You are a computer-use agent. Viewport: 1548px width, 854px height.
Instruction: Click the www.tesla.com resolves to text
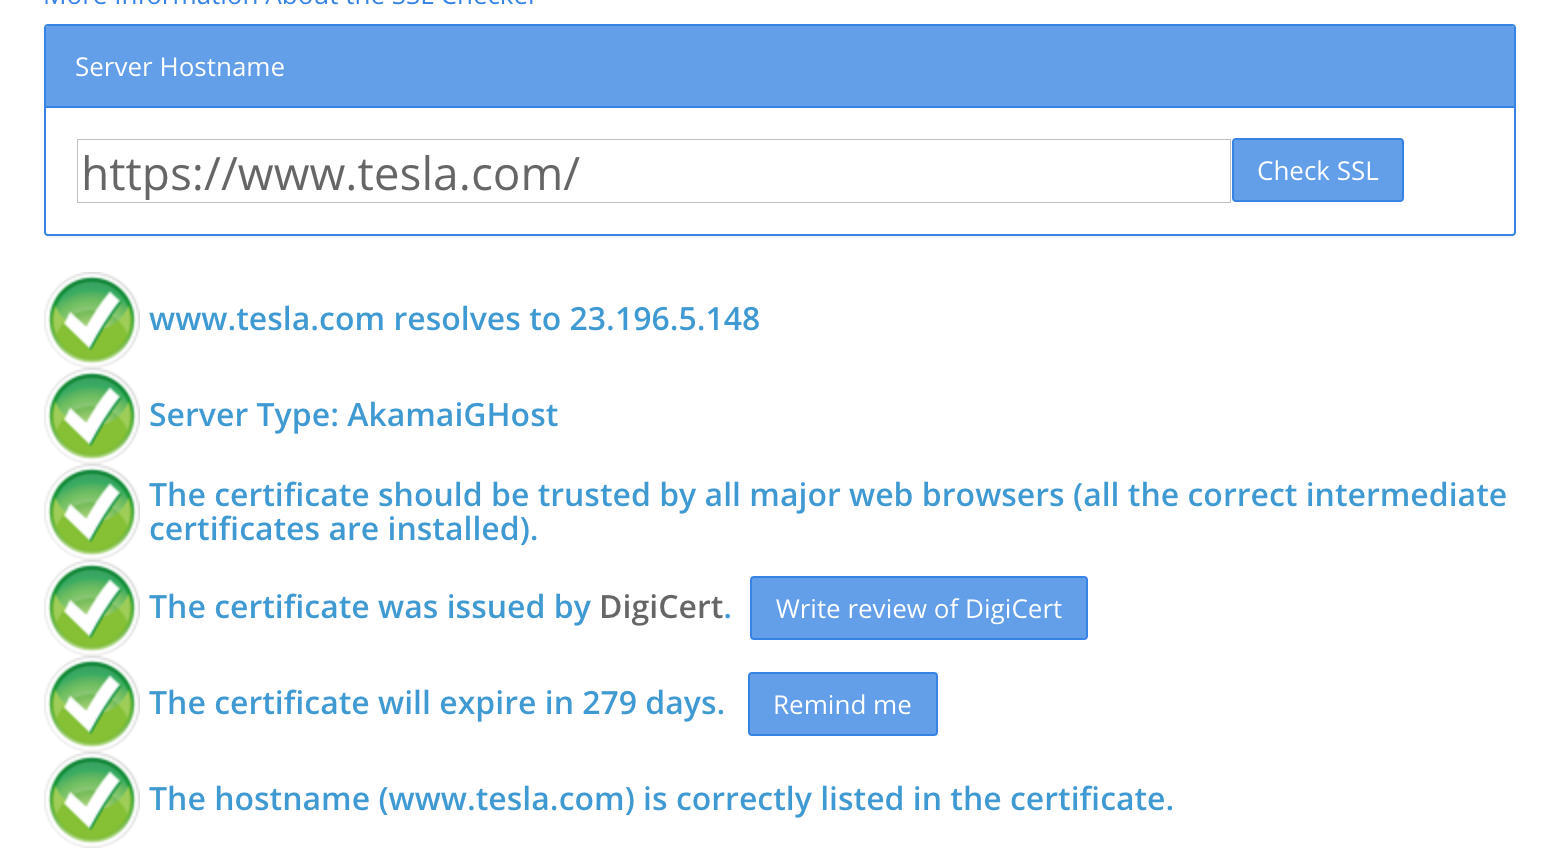[355, 319]
